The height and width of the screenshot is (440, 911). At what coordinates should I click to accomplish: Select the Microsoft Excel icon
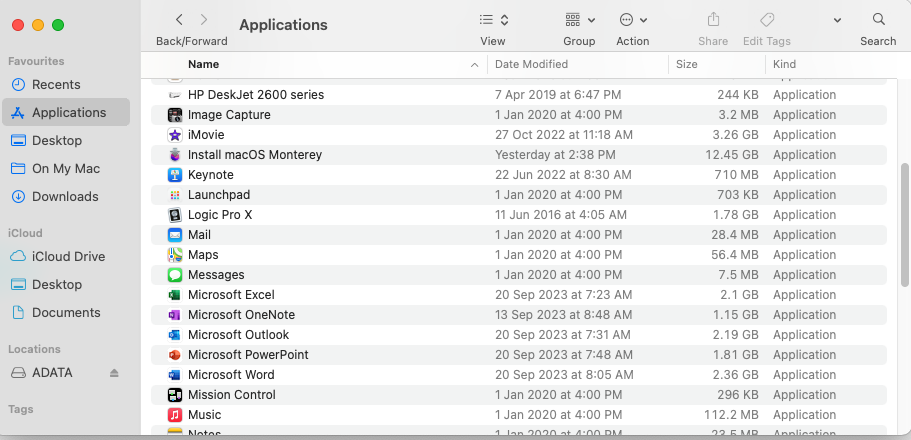point(174,295)
